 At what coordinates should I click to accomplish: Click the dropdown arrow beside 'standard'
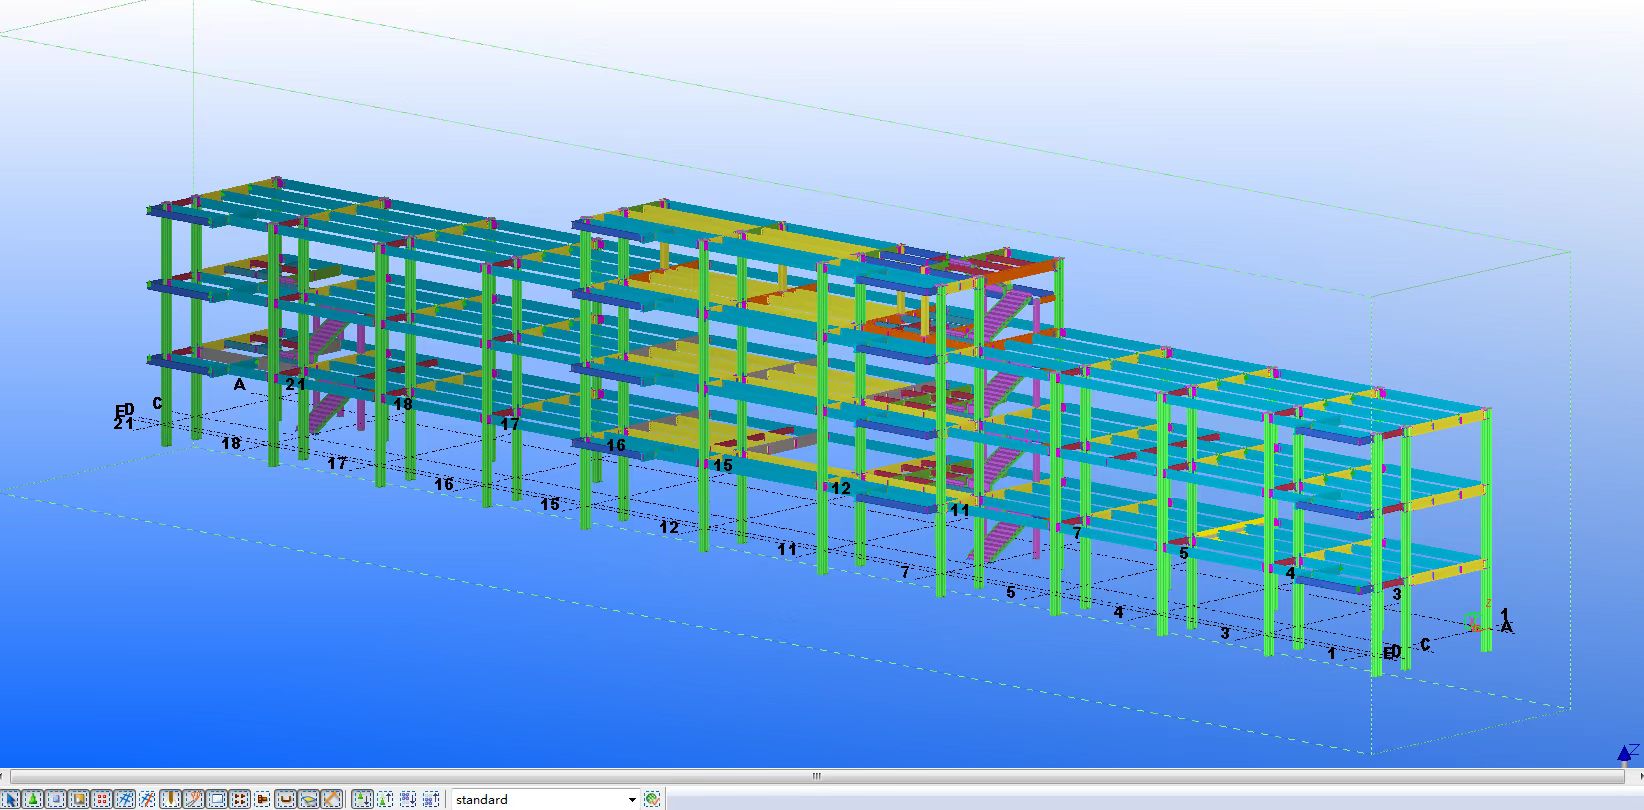[x=632, y=799]
